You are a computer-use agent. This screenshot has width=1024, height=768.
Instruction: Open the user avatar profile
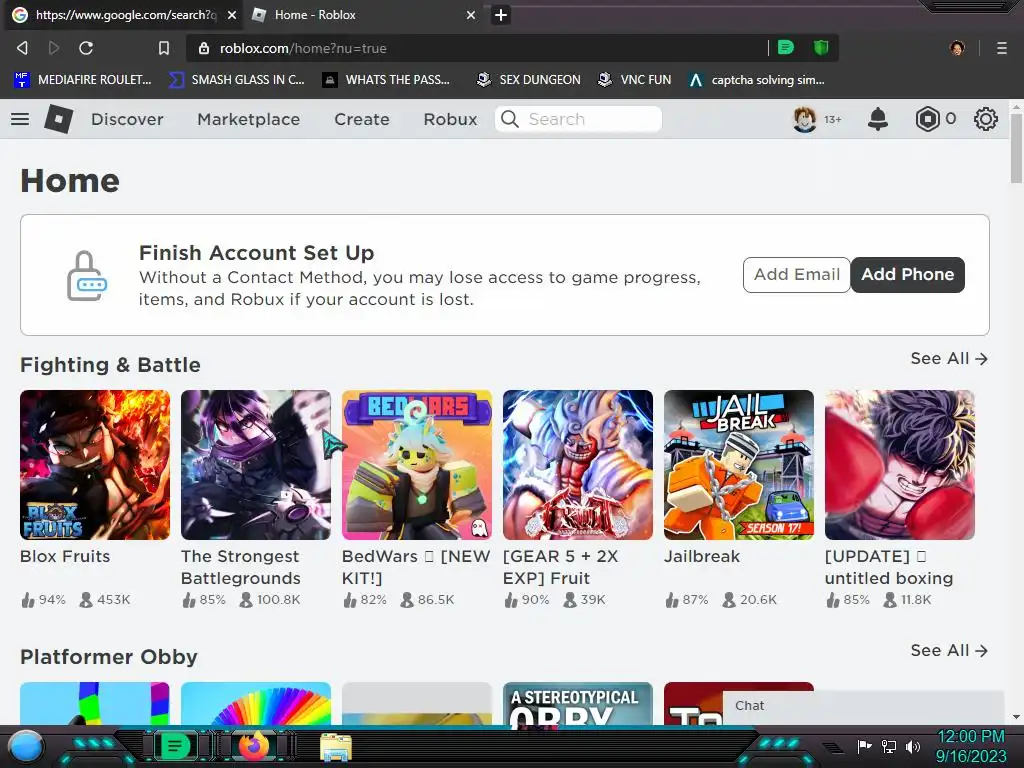[x=805, y=119]
